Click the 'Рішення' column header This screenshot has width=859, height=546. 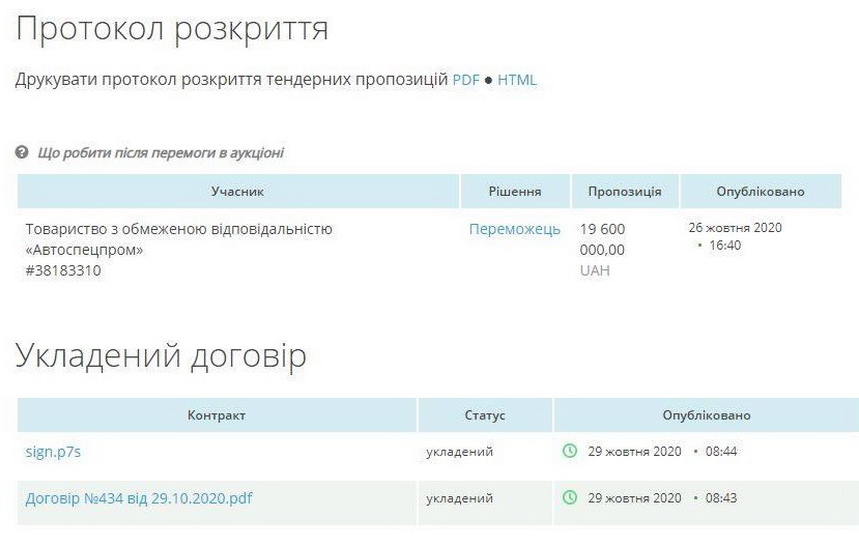[x=515, y=191]
